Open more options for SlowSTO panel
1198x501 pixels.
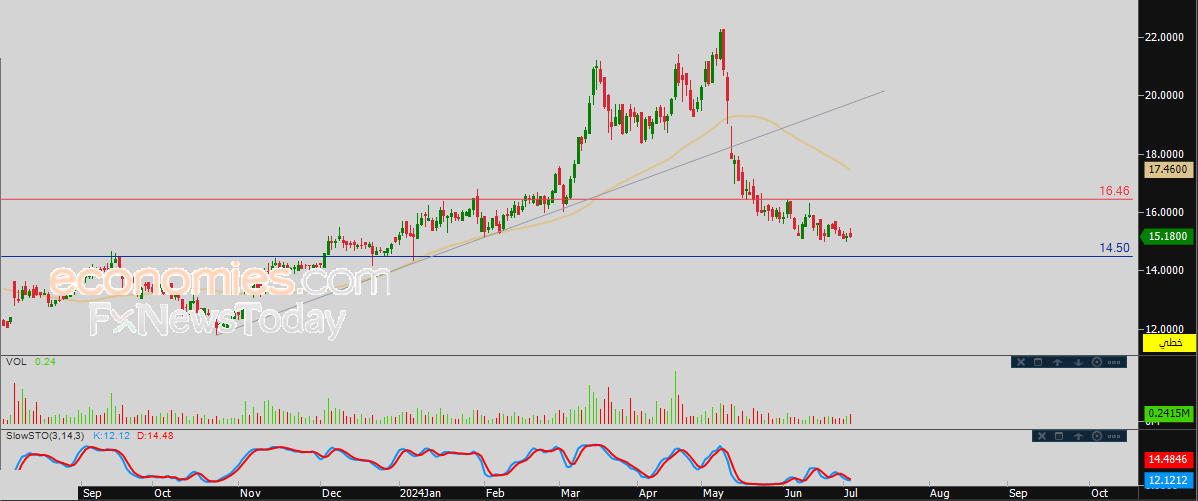coord(1114,436)
